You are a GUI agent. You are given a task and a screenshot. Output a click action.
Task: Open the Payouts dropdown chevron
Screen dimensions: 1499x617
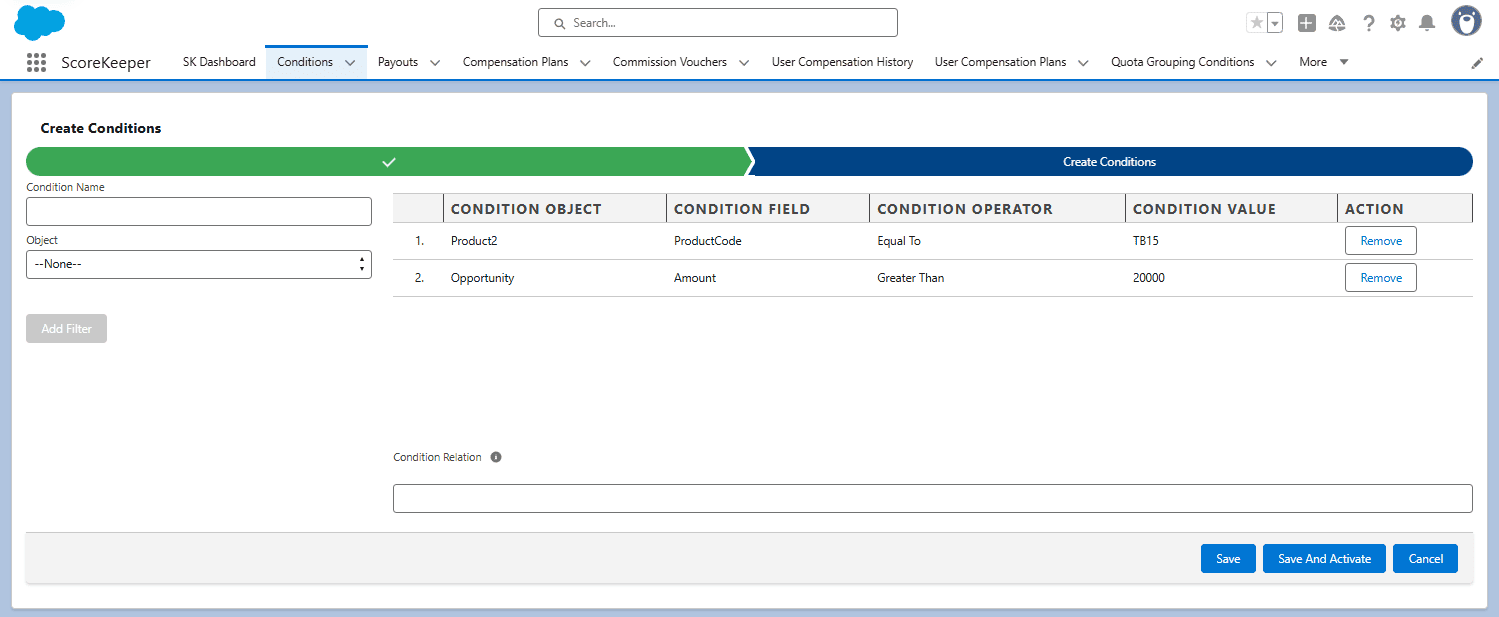pyautogui.click(x=435, y=62)
